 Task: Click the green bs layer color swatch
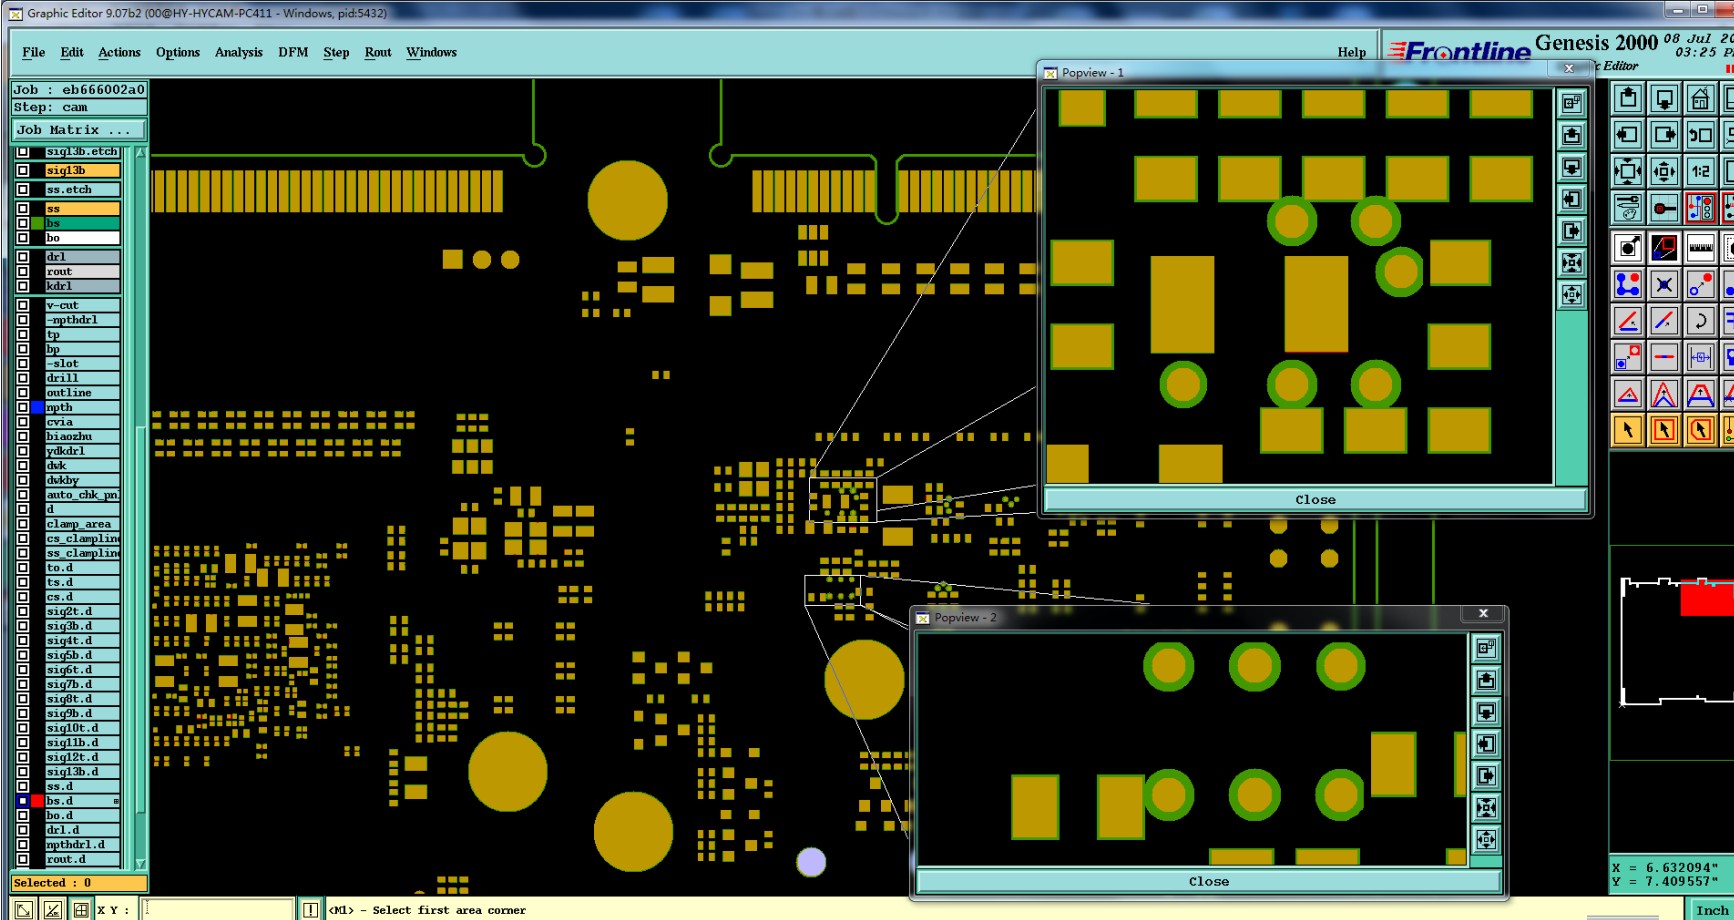38,223
